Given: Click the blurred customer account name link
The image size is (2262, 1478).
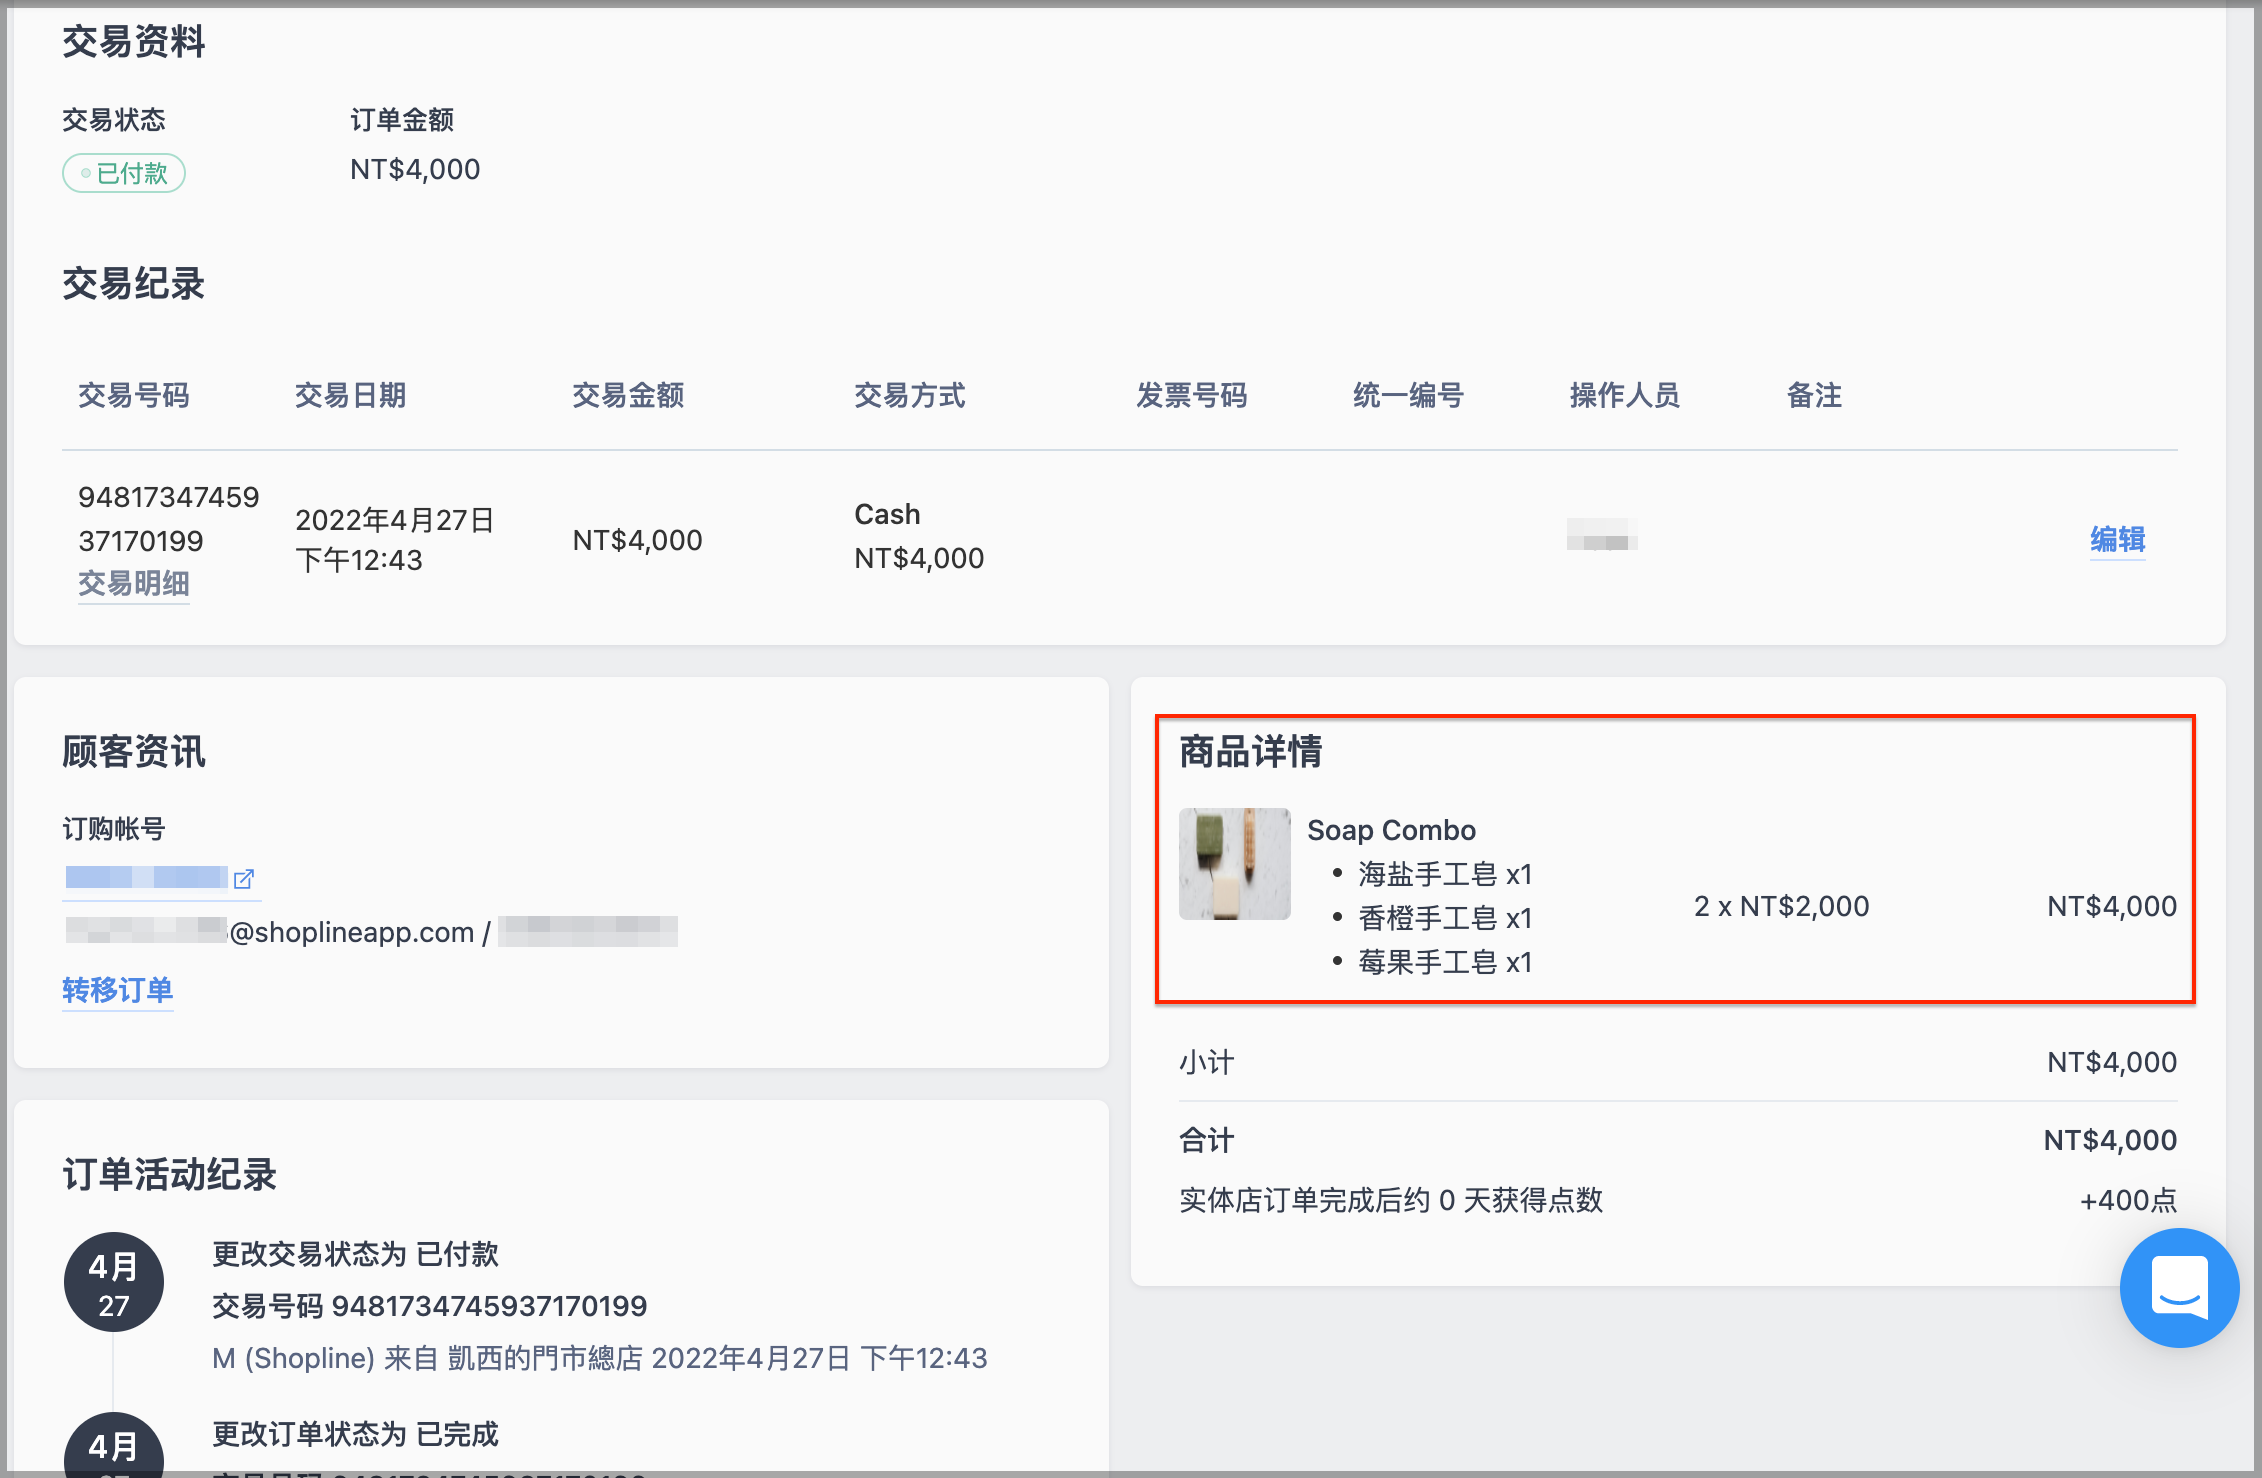Looking at the screenshot, I should click(147, 878).
